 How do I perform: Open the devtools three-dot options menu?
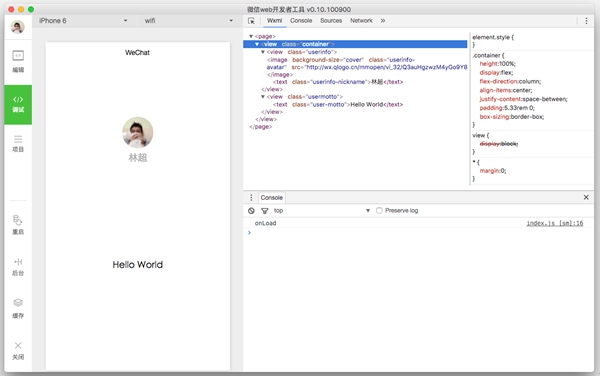click(x=586, y=21)
